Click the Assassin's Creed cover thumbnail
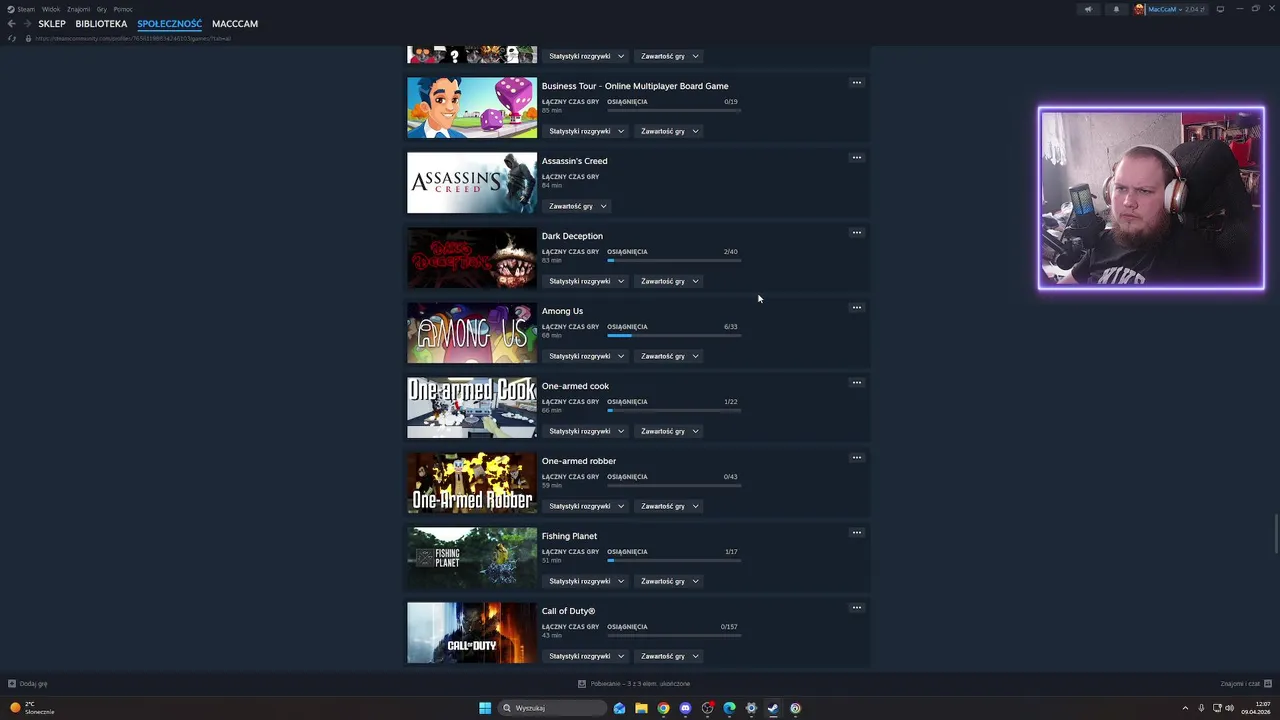The width and height of the screenshot is (1280, 720). [472, 183]
